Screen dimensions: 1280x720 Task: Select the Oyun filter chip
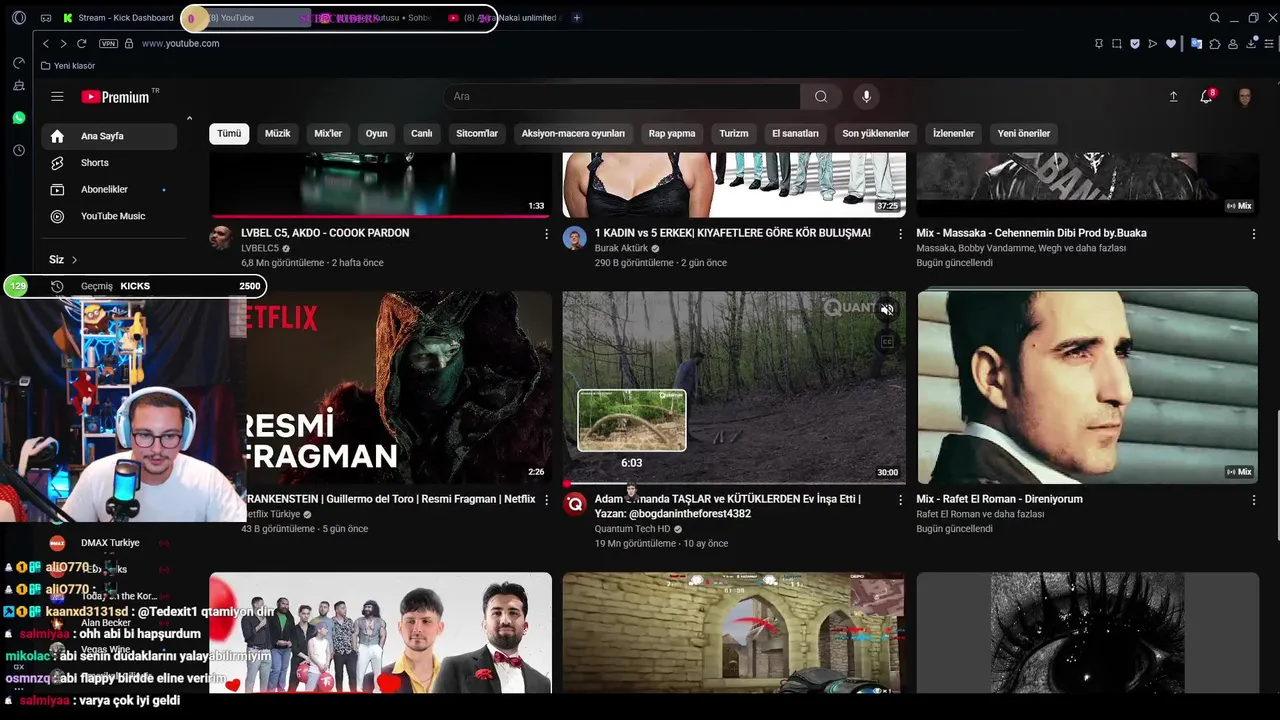[376, 134]
